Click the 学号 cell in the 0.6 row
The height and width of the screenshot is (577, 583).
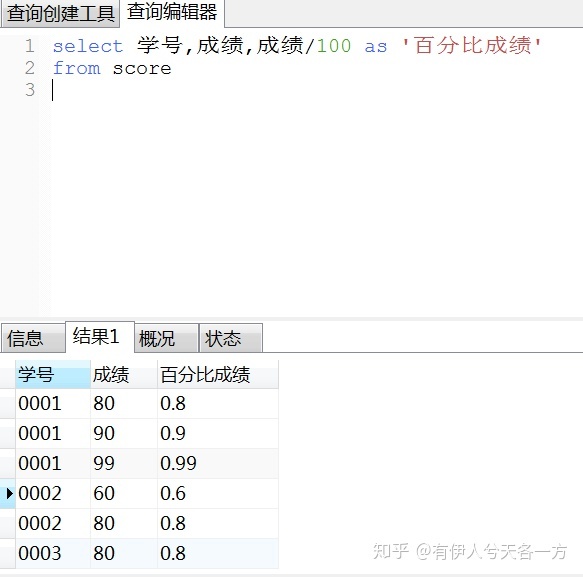(x=53, y=493)
